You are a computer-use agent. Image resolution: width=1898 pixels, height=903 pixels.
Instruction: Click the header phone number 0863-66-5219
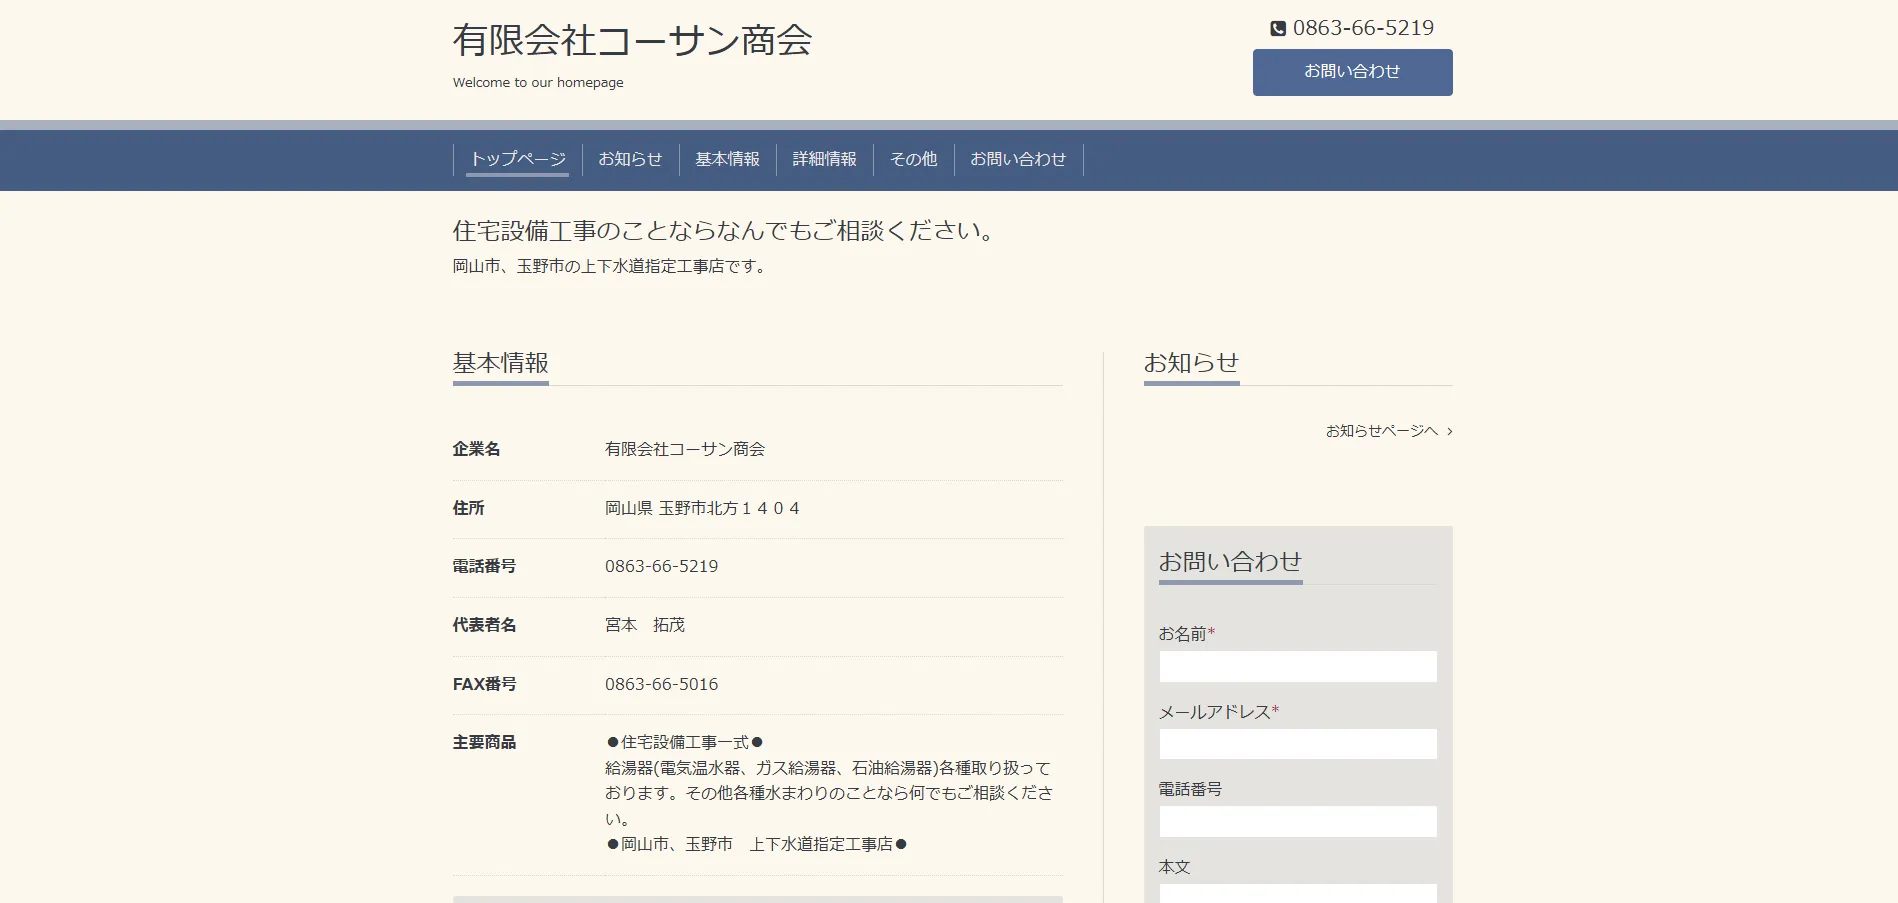pos(1363,28)
